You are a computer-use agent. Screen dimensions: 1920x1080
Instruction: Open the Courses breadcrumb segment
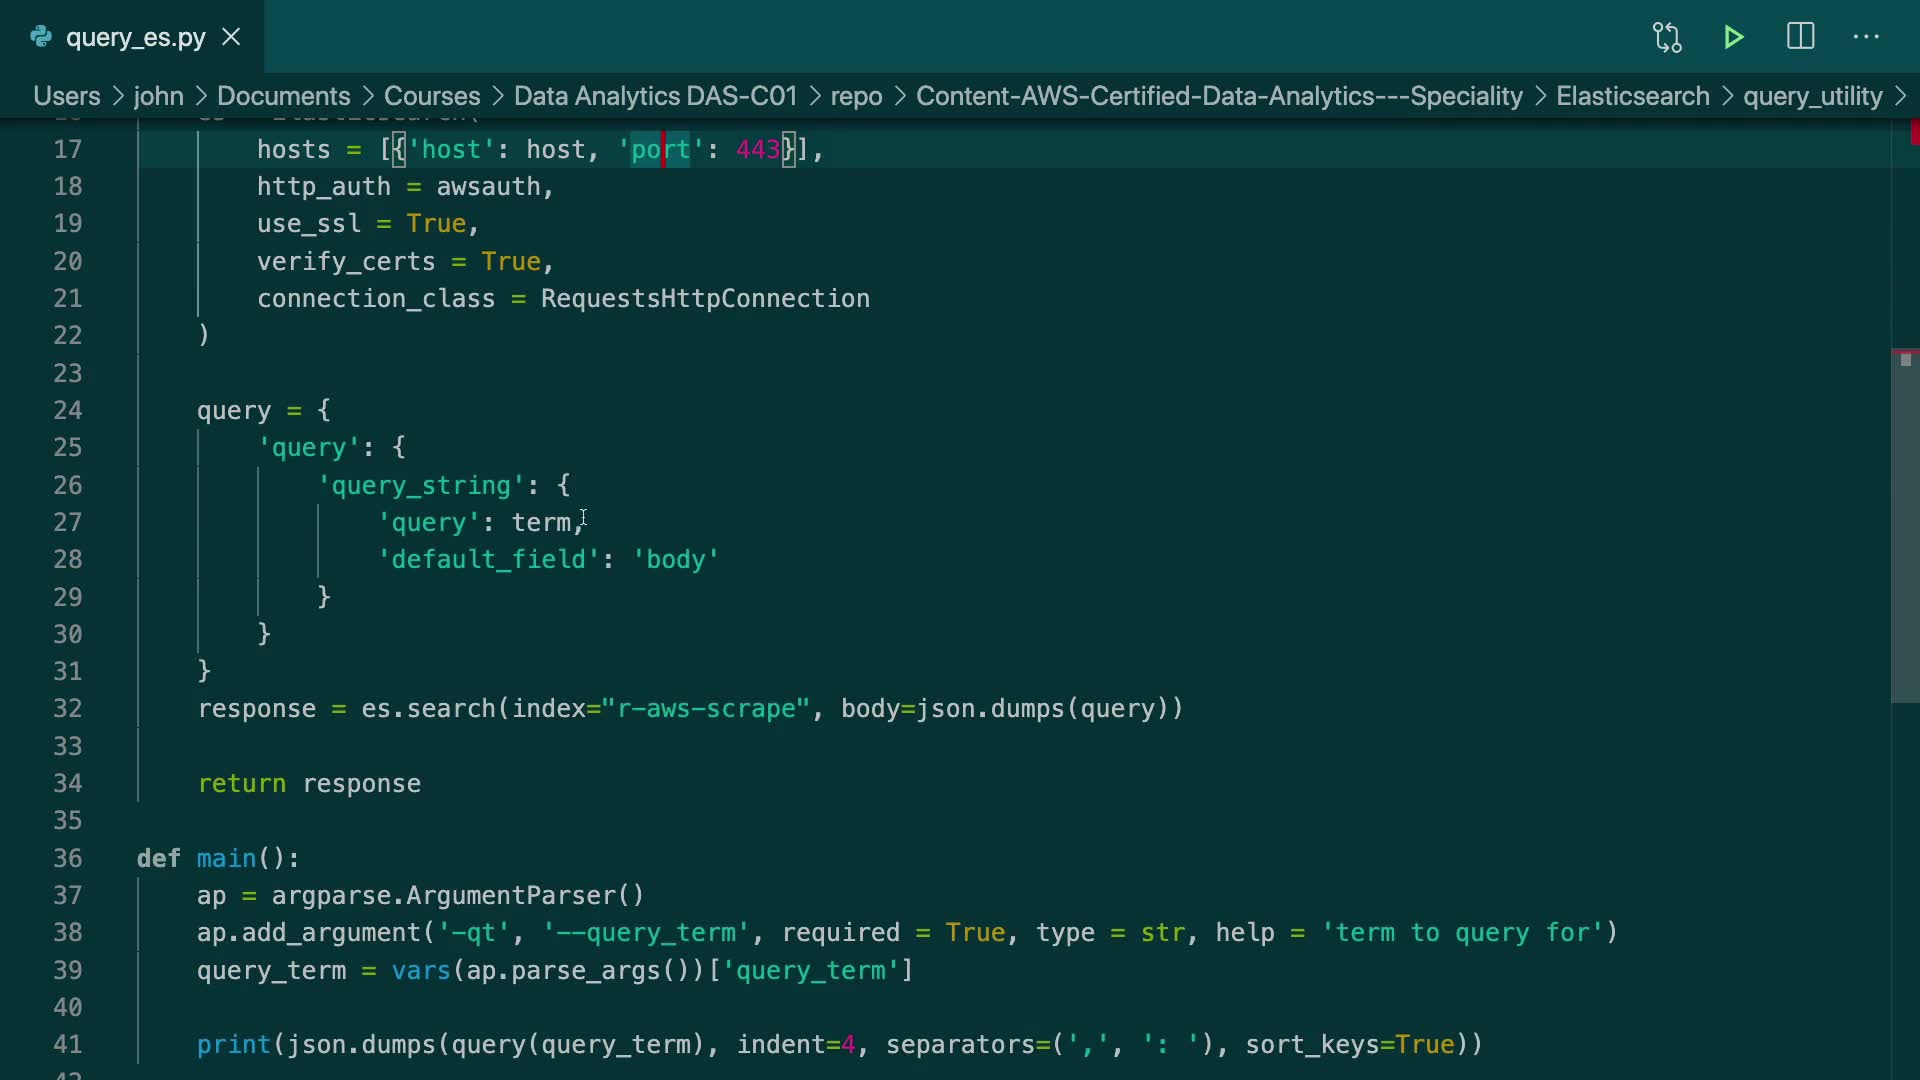pos(431,96)
